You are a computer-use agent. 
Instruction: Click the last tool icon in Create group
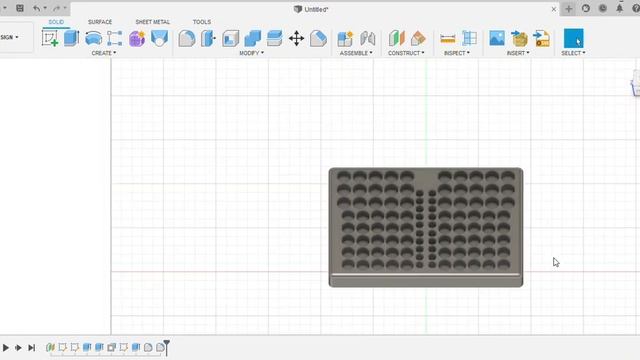pyautogui.click(x=159, y=38)
